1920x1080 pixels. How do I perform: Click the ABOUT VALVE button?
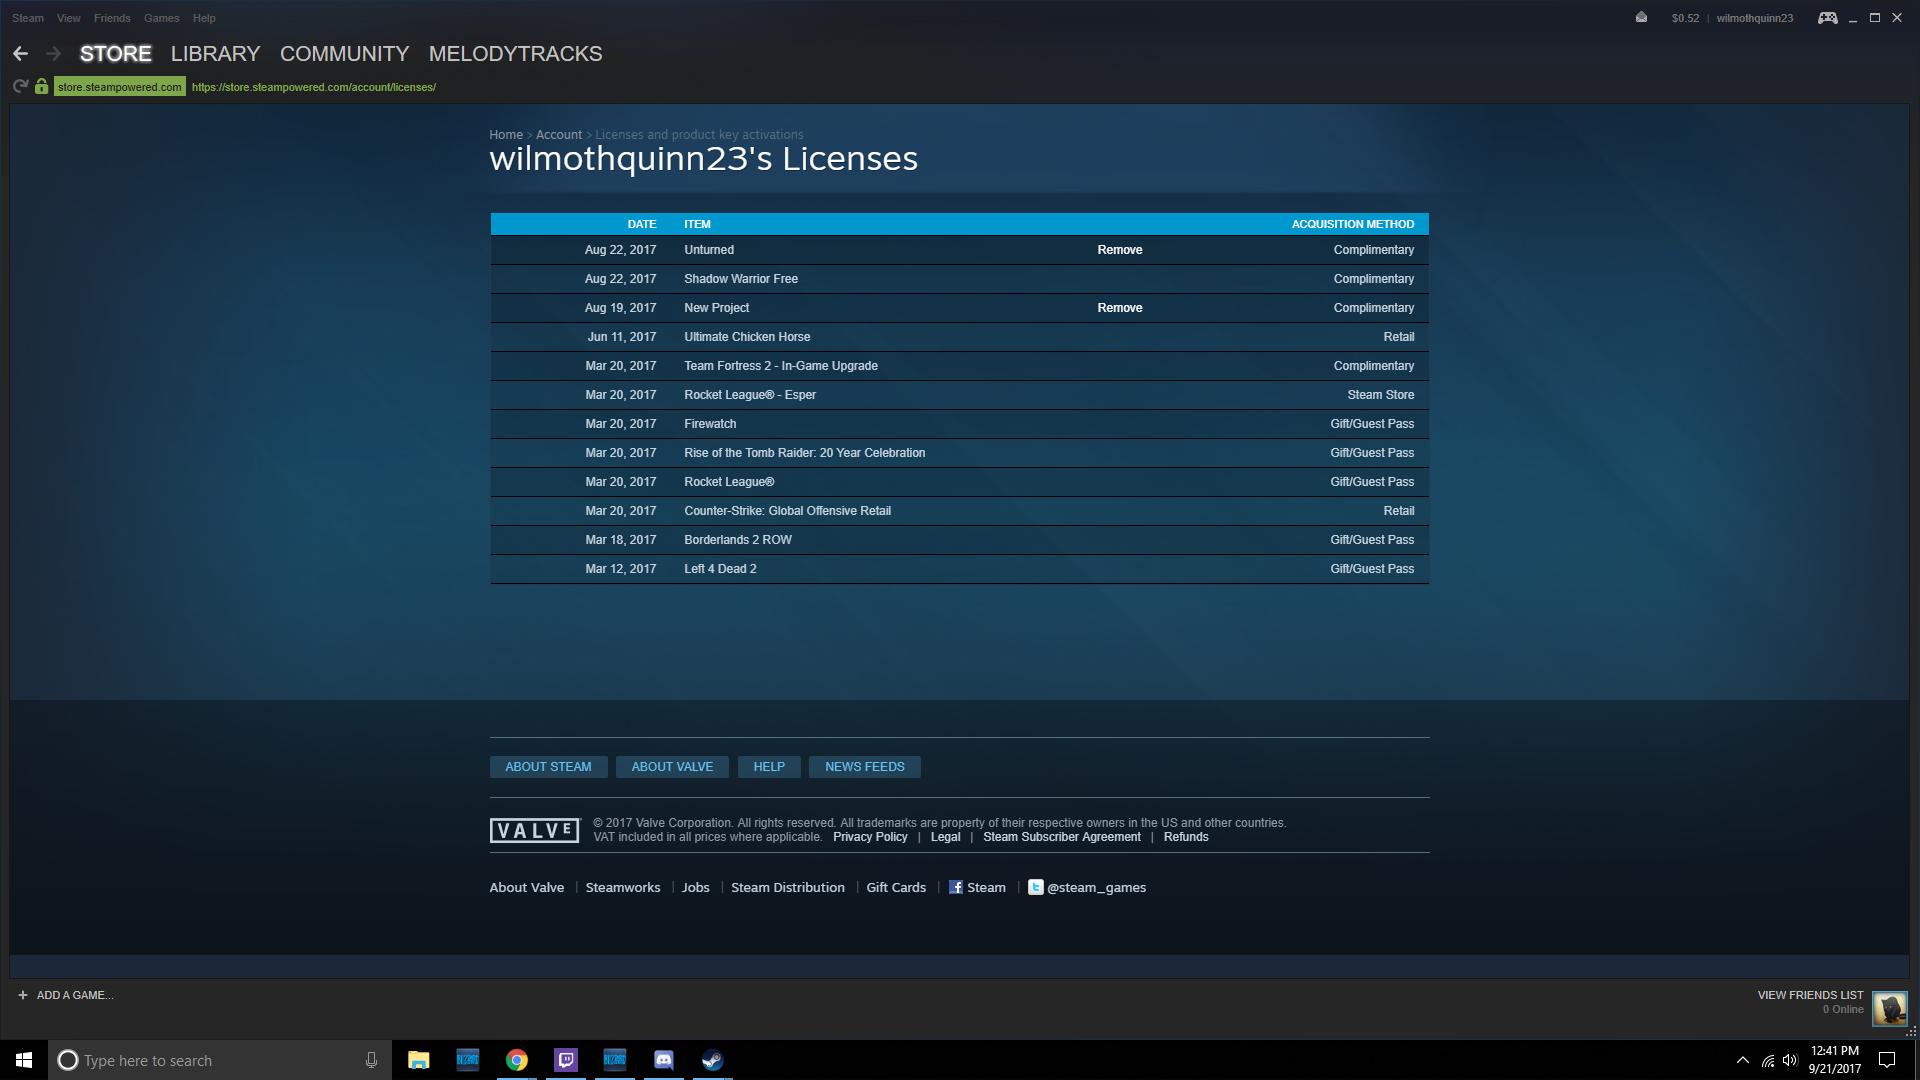[x=672, y=767]
